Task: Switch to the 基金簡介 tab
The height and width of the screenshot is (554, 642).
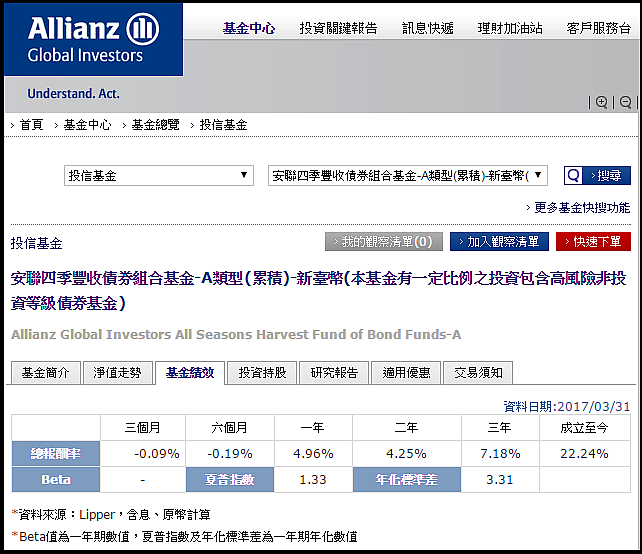Action: click(46, 373)
